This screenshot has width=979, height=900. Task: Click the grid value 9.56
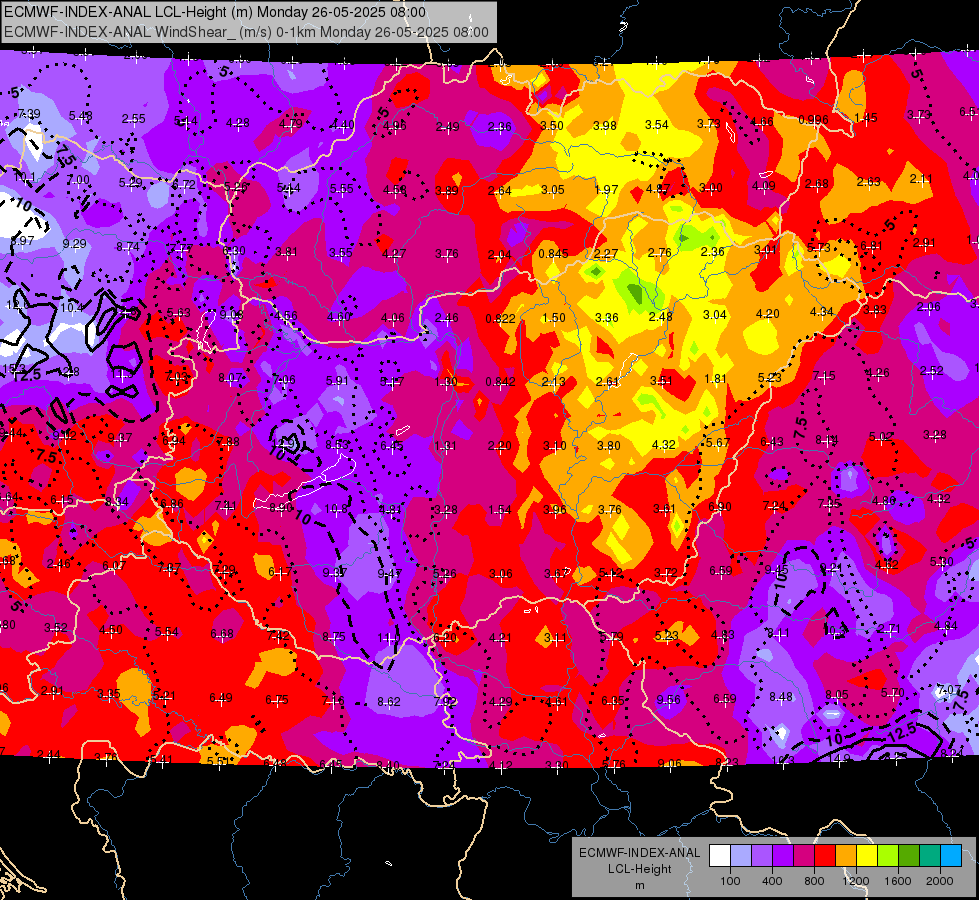pyautogui.click(x=668, y=700)
